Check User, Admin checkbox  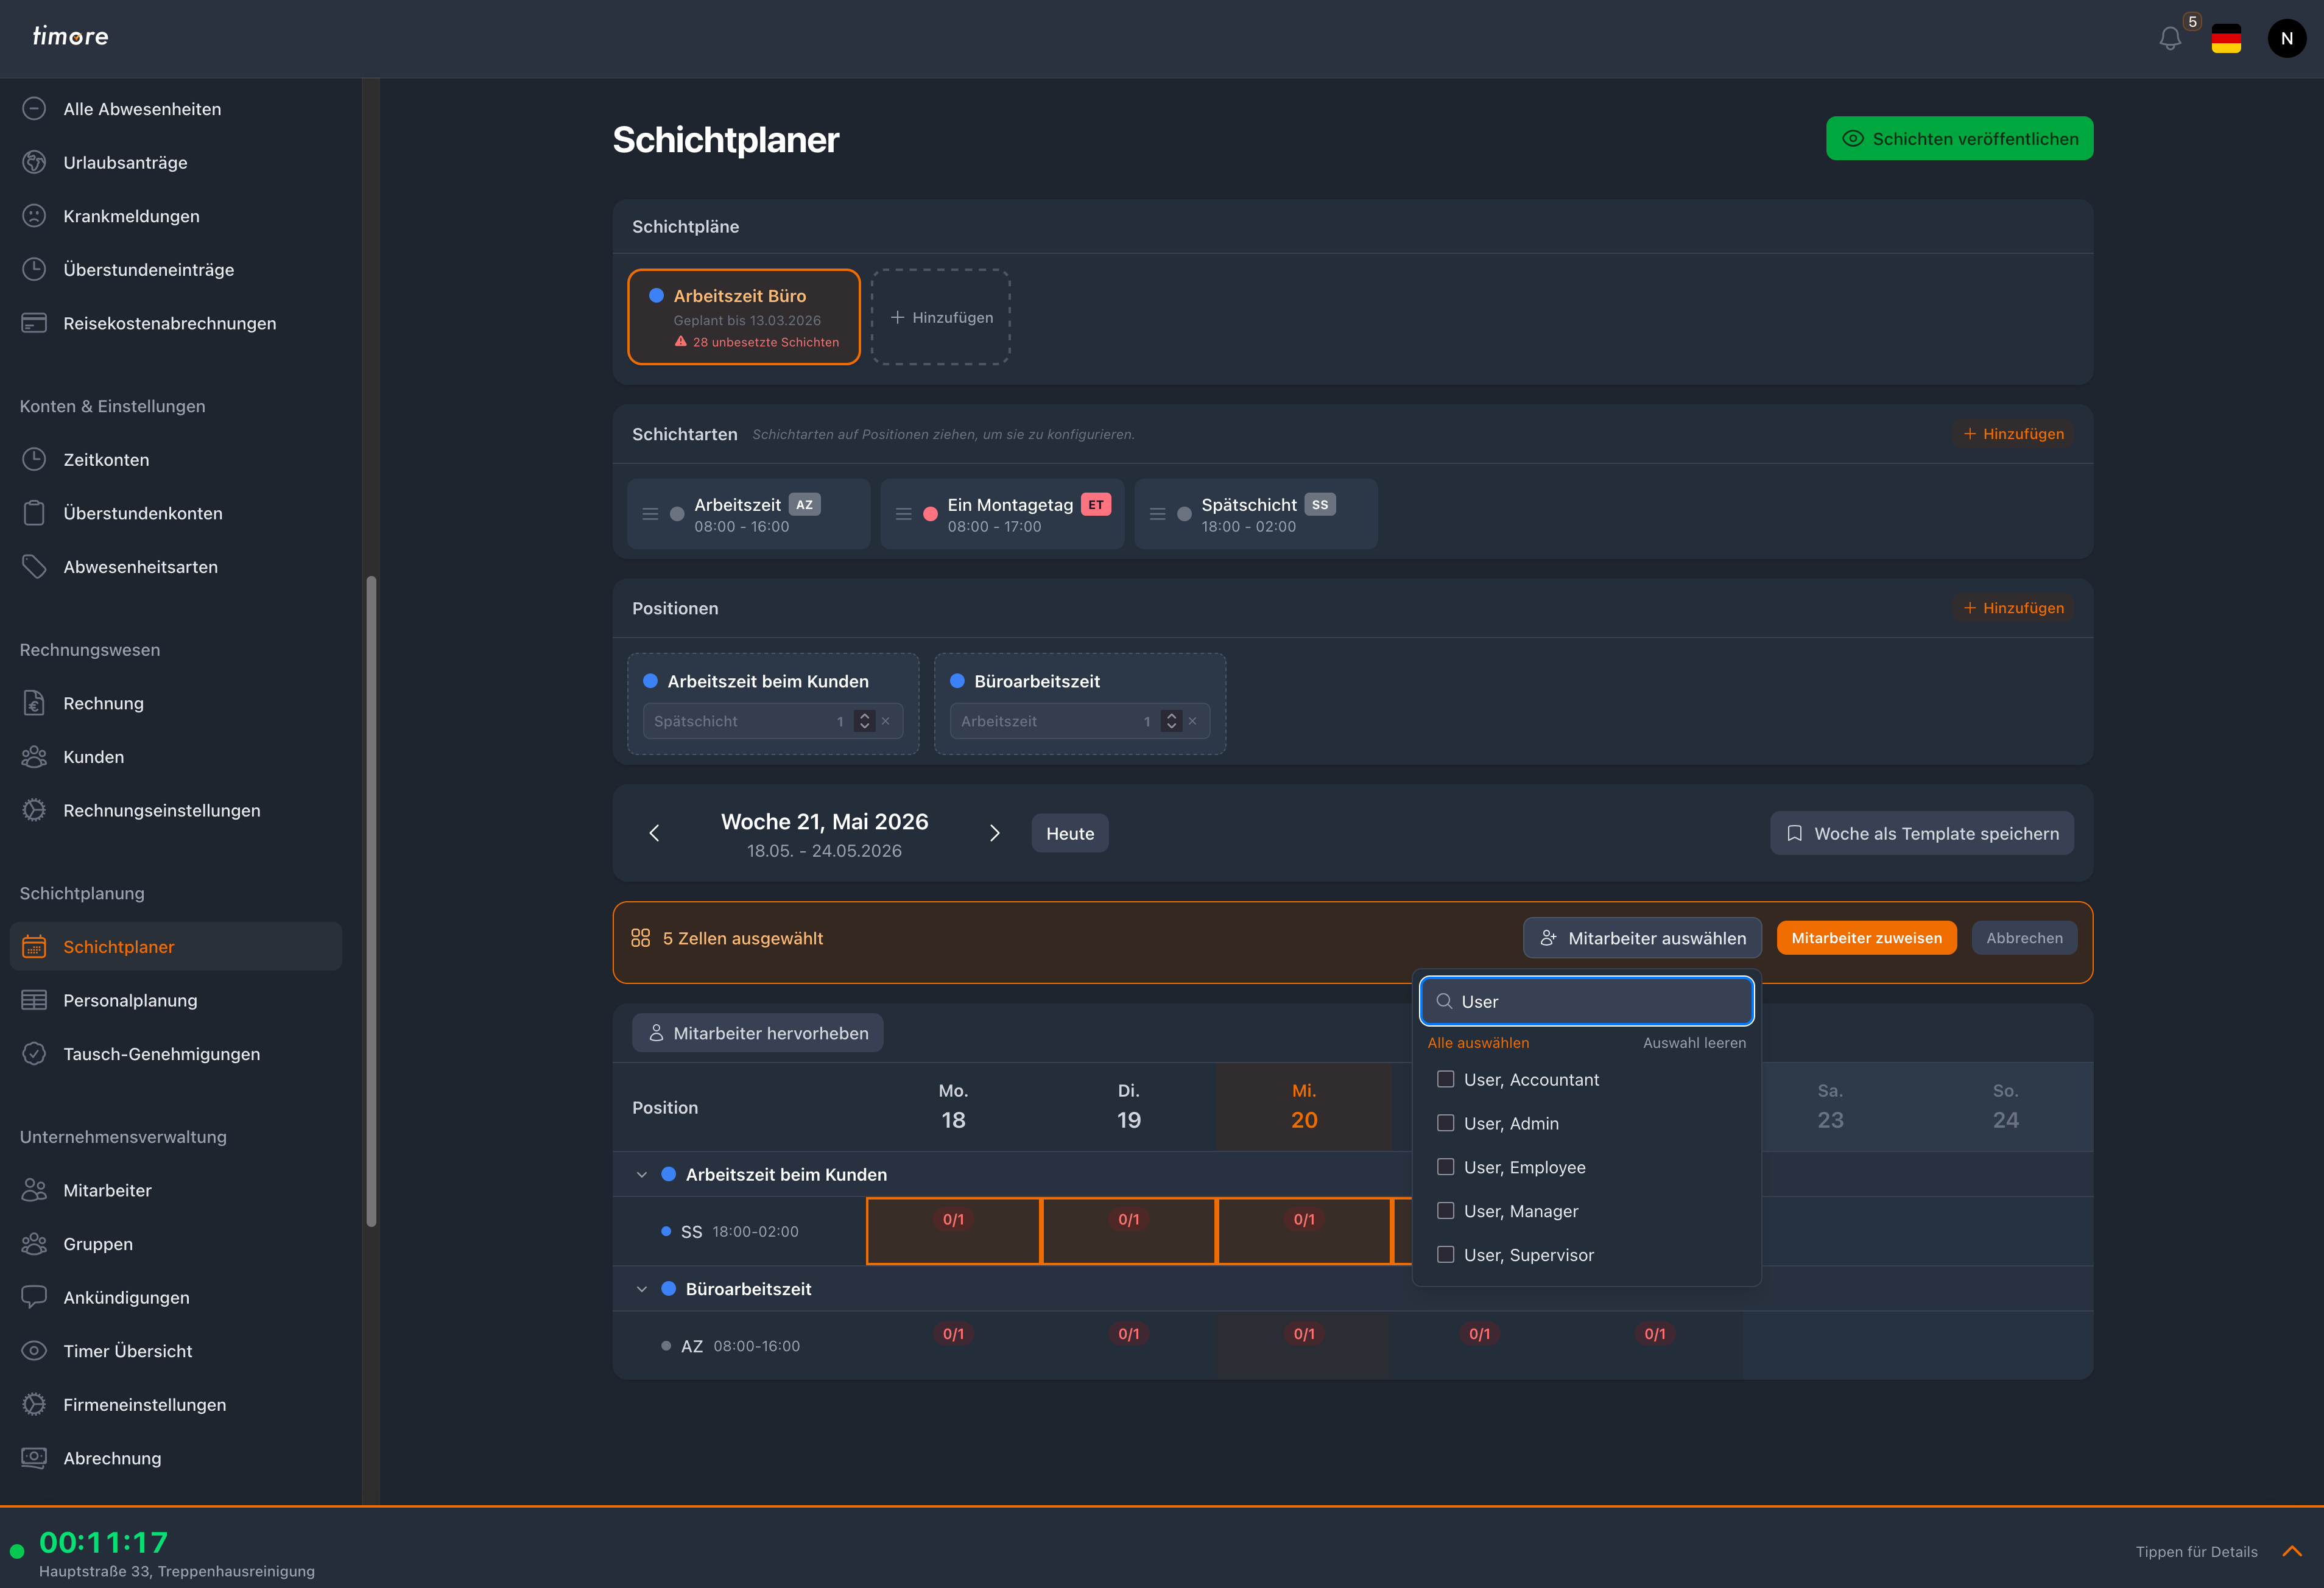tap(1445, 1123)
